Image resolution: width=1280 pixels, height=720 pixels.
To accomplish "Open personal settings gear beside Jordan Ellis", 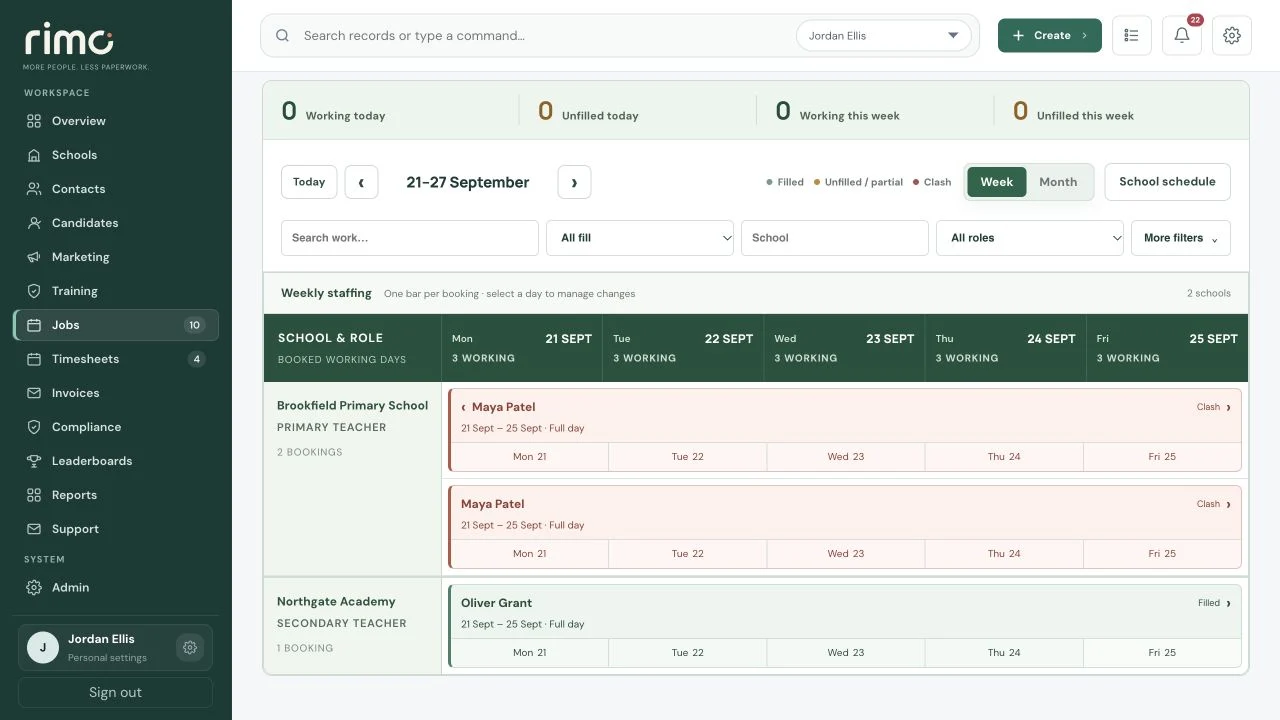I will (x=190, y=648).
